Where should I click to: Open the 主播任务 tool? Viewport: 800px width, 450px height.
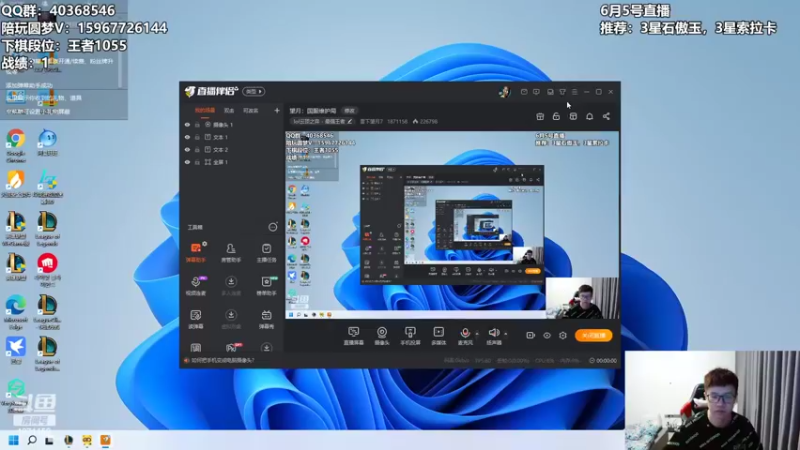pos(266,253)
